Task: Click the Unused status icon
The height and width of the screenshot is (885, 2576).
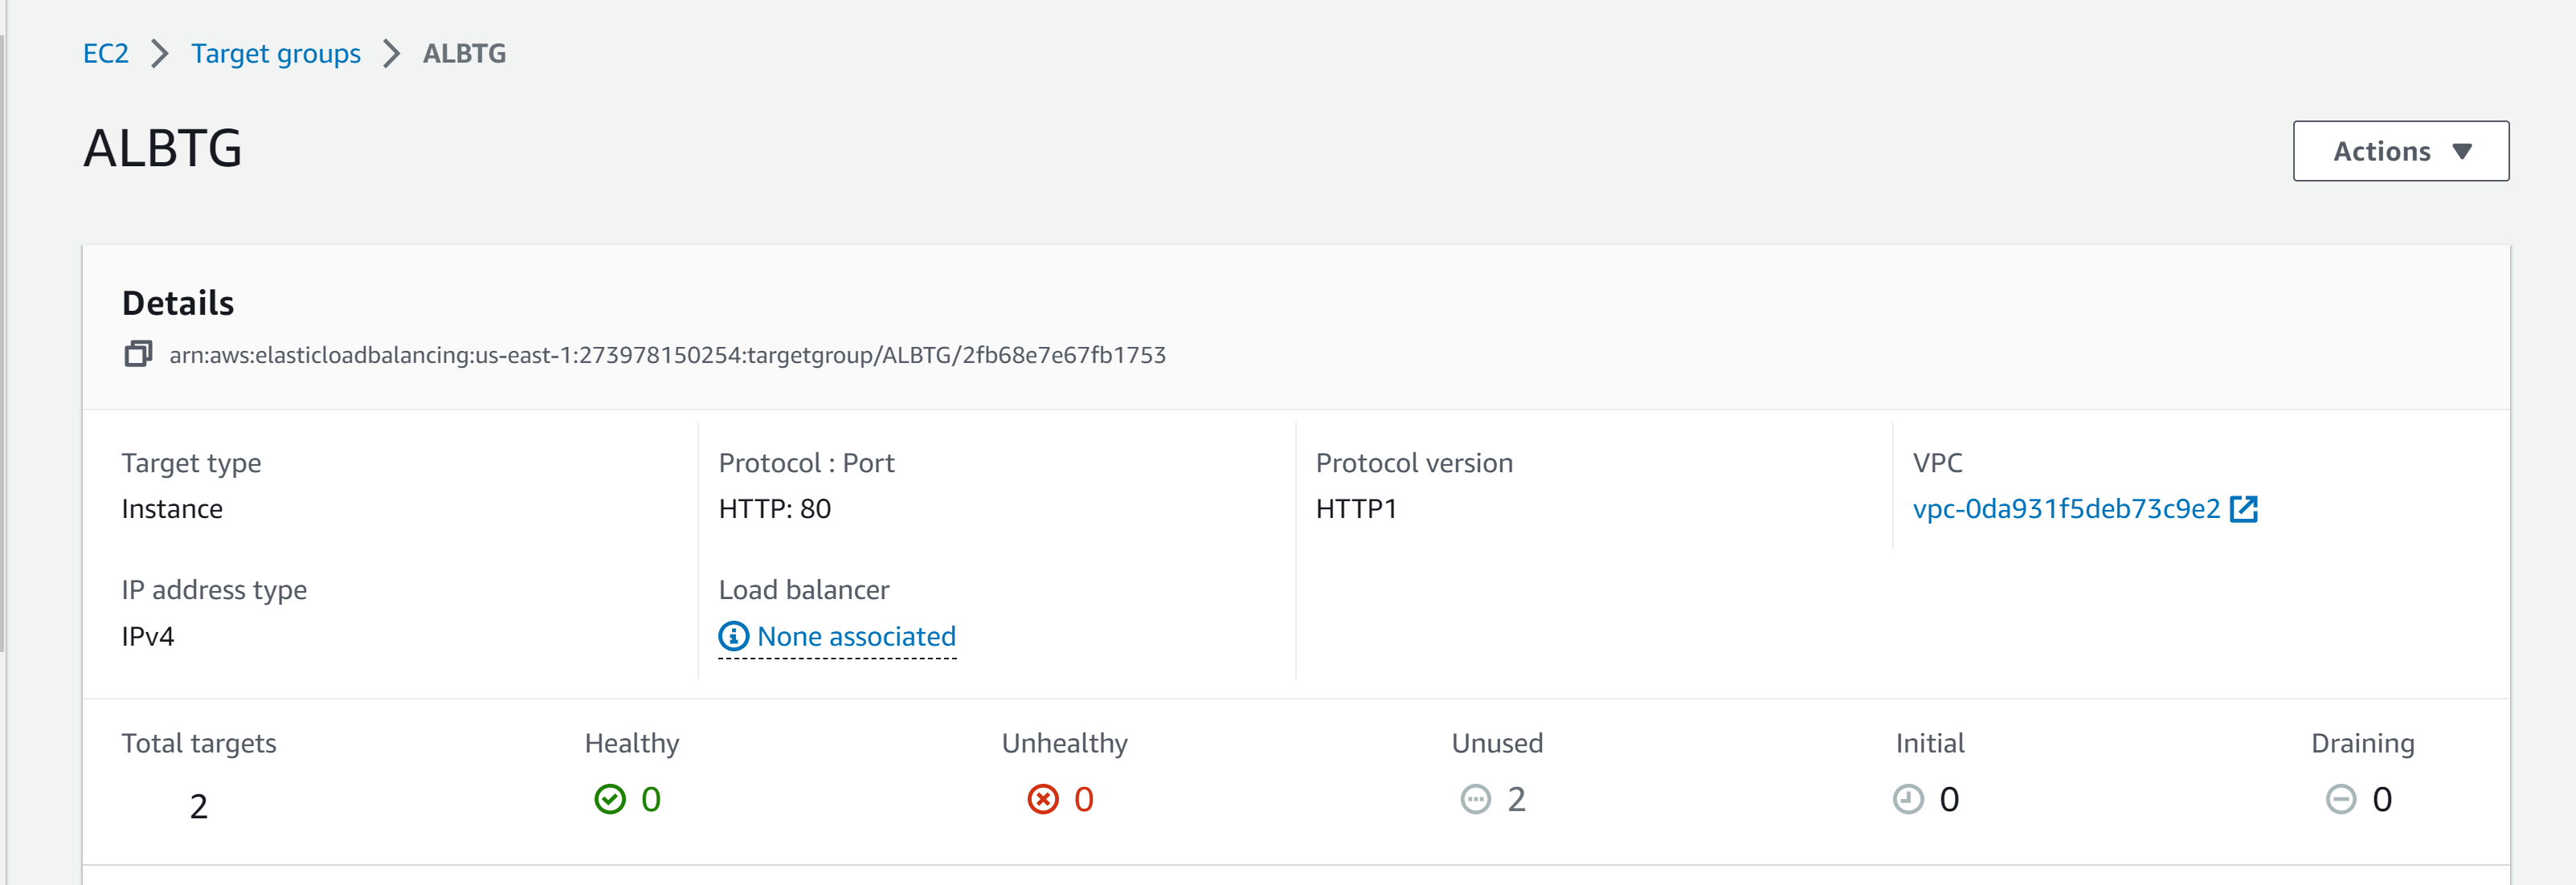Action: [1476, 799]
